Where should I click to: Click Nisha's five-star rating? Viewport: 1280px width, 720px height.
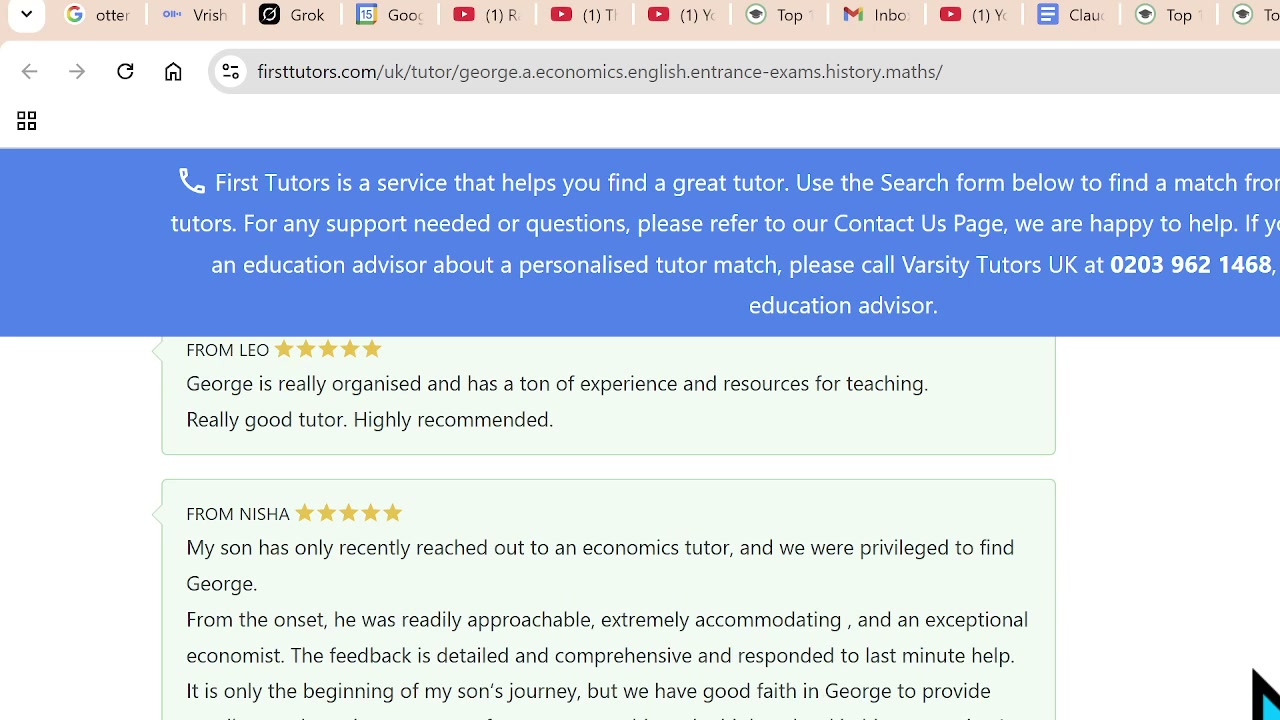pyautogui.click(x=348, y=513)
